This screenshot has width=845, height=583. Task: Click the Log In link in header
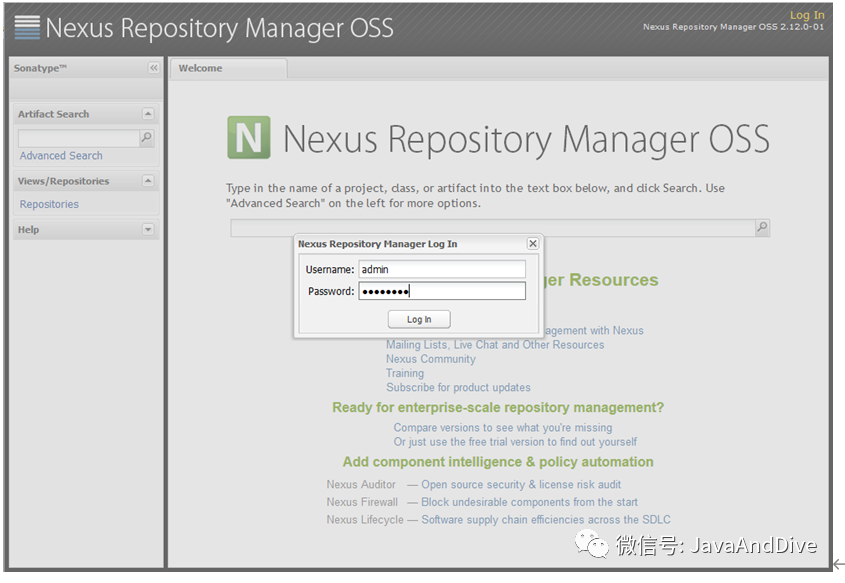point(807,15)
